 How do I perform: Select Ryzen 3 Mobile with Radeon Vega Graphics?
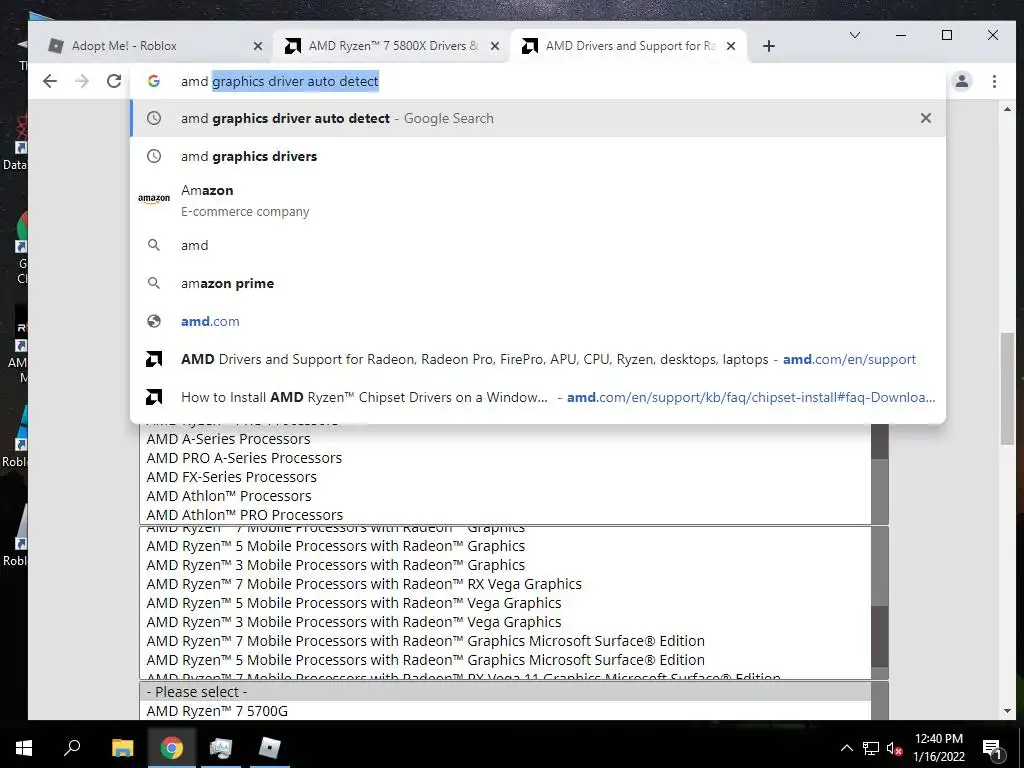[x=505, y=622]
